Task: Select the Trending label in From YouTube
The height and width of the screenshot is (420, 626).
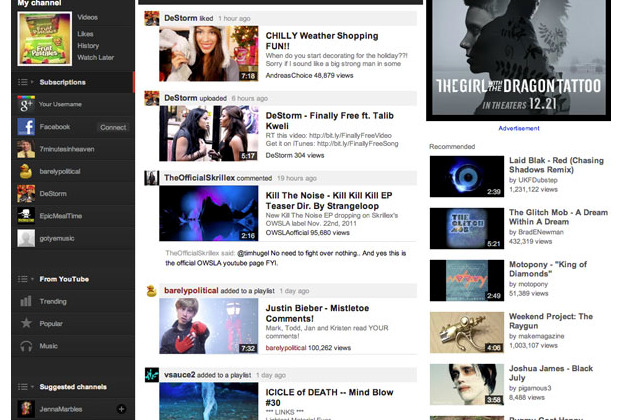Action: tap(53, 301)
